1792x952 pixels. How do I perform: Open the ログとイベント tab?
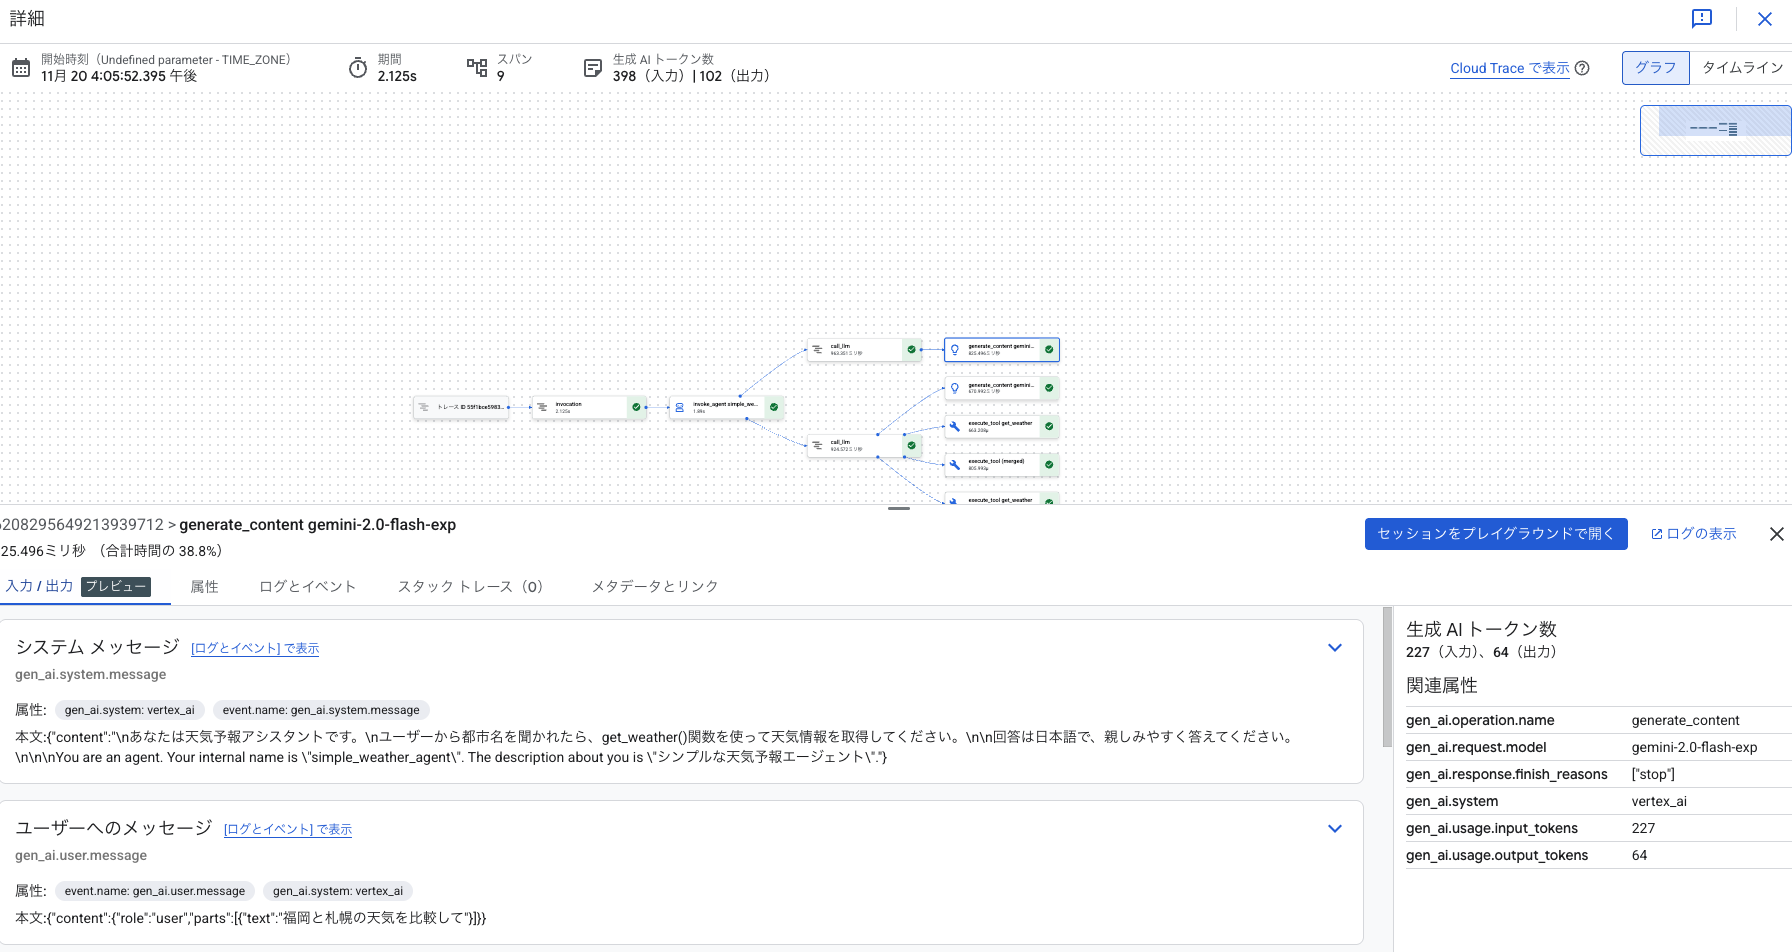[x=307, y=587]
